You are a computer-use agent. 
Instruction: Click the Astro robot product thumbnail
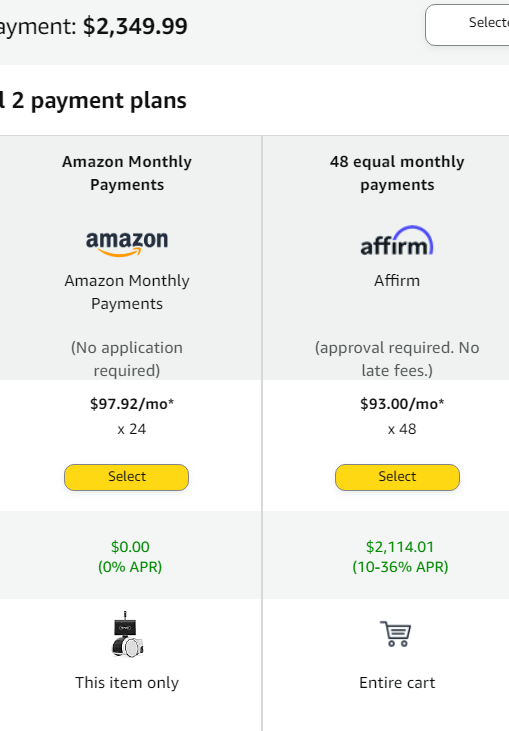(x=127, y=634)
